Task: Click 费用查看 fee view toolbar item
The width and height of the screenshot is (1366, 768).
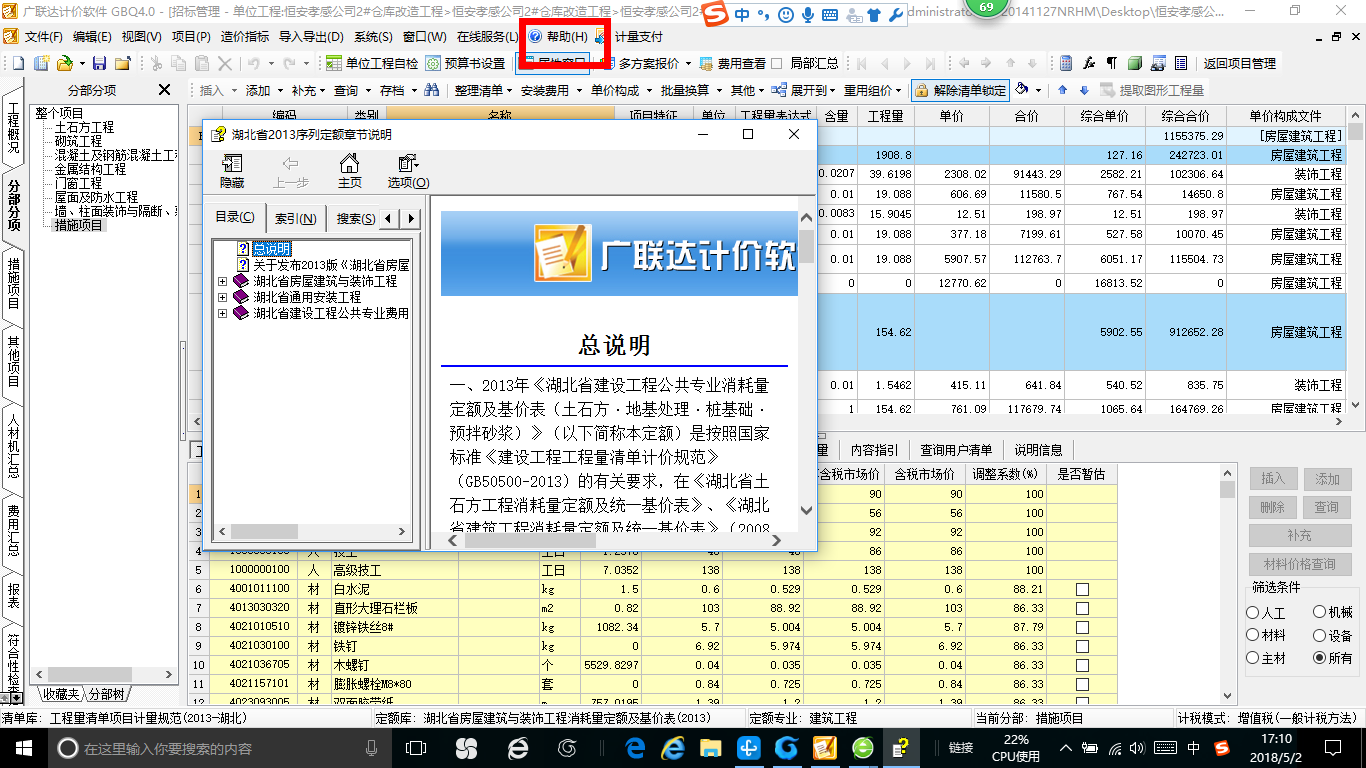Action: [732, 63]
